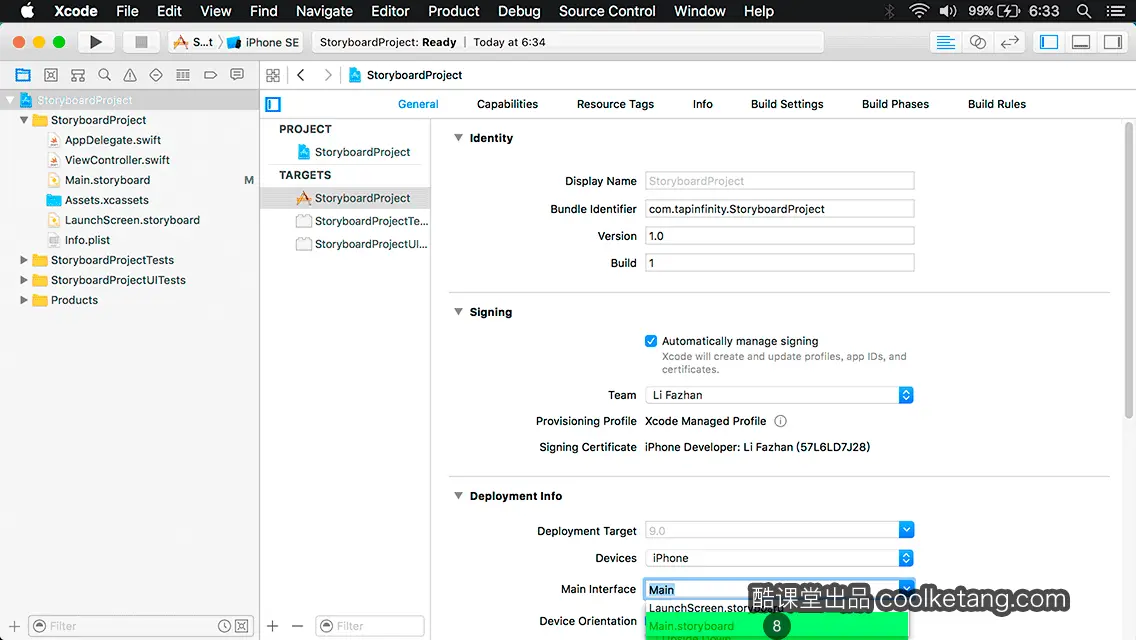
Task: Expand the StoryboardProjectTests folder
Action: [x=24, y=259]
